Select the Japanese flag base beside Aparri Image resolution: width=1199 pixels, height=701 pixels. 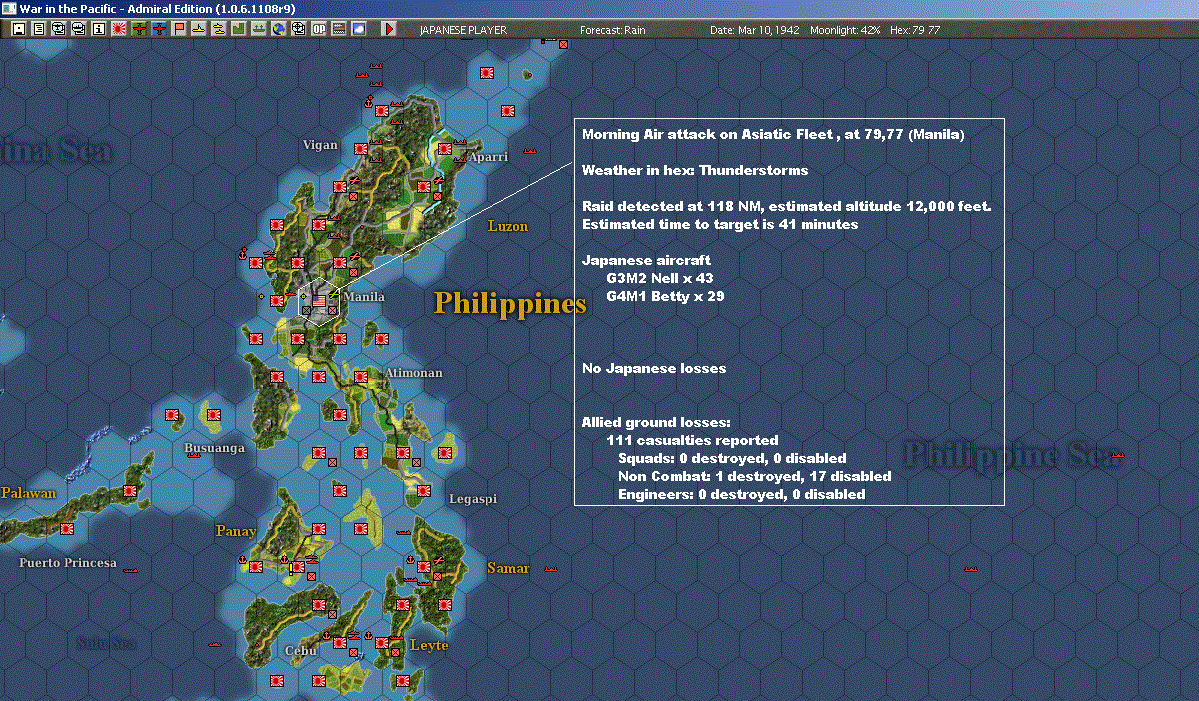(x=444, y=149)
